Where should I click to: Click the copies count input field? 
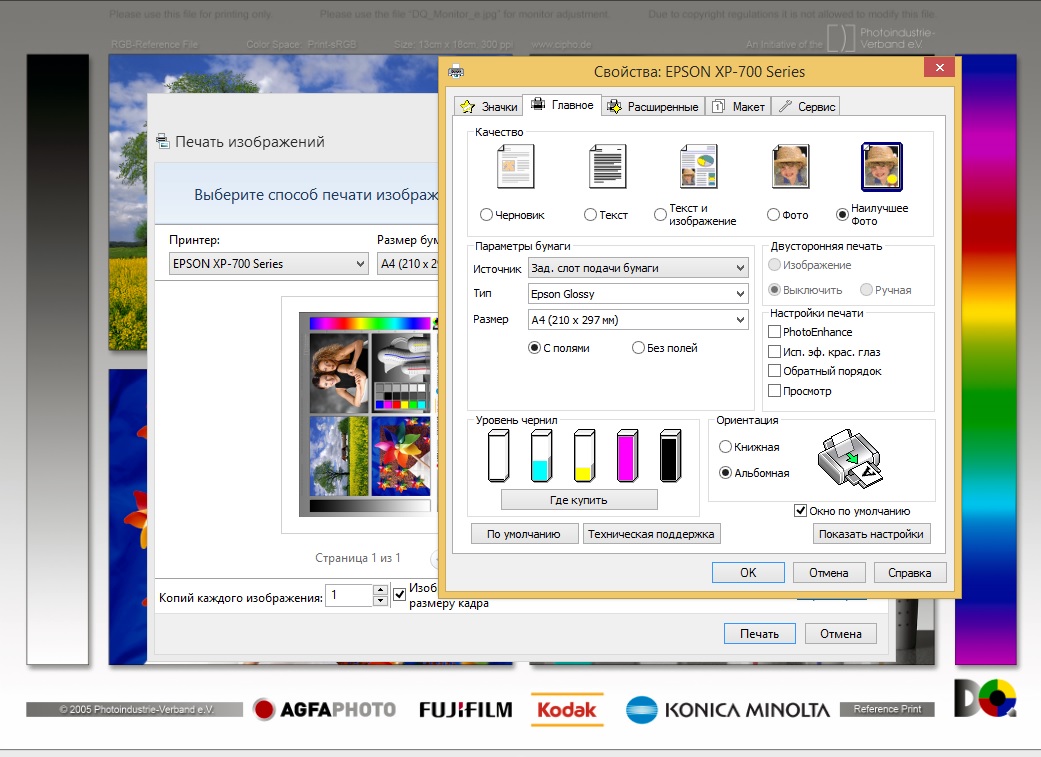pos(349,595)
